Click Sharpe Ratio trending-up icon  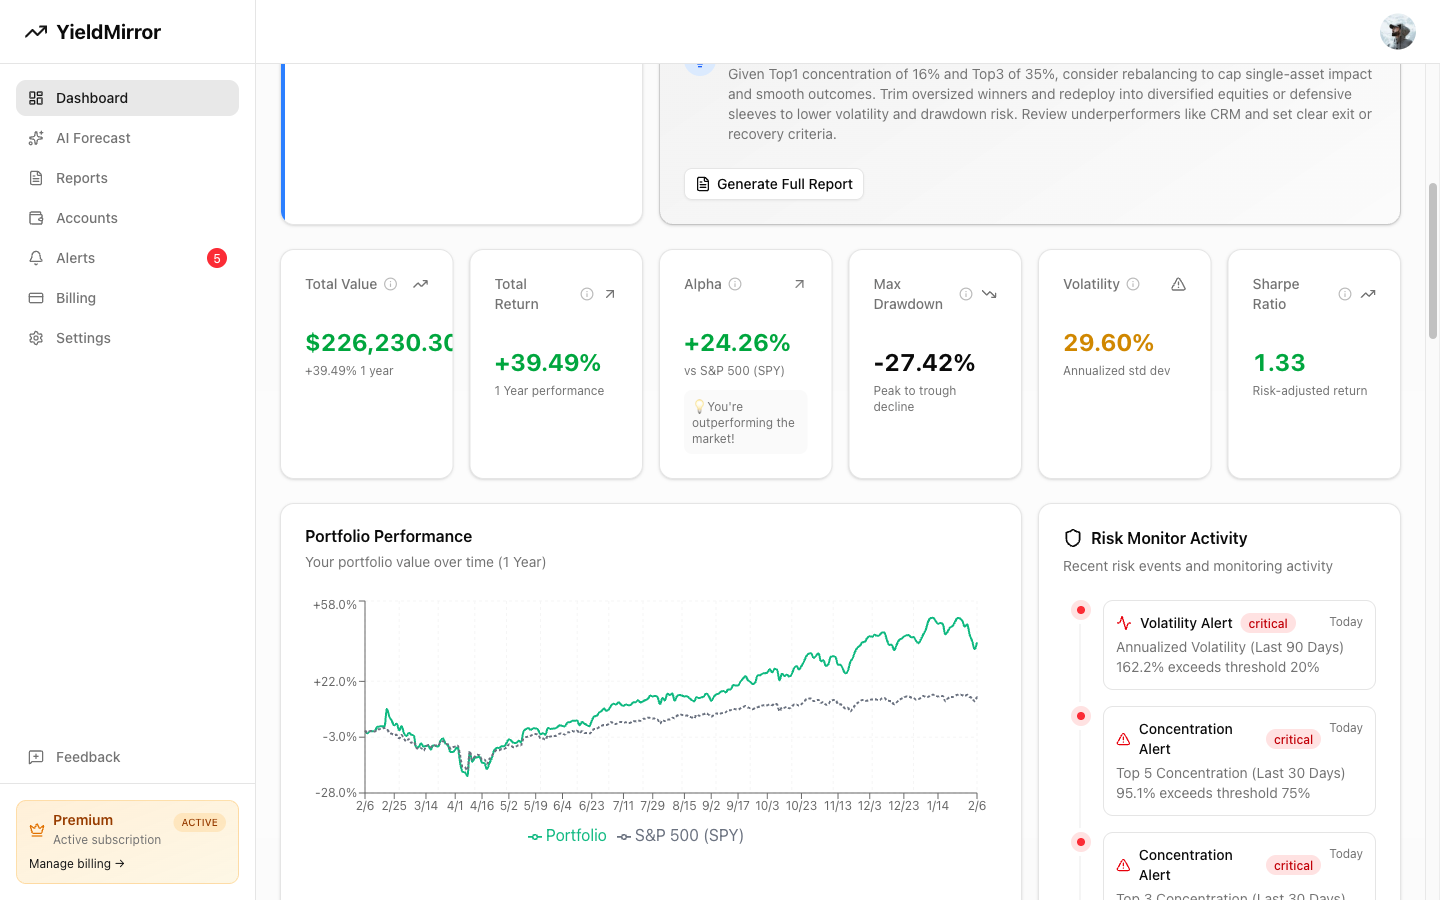point(1368,294)
